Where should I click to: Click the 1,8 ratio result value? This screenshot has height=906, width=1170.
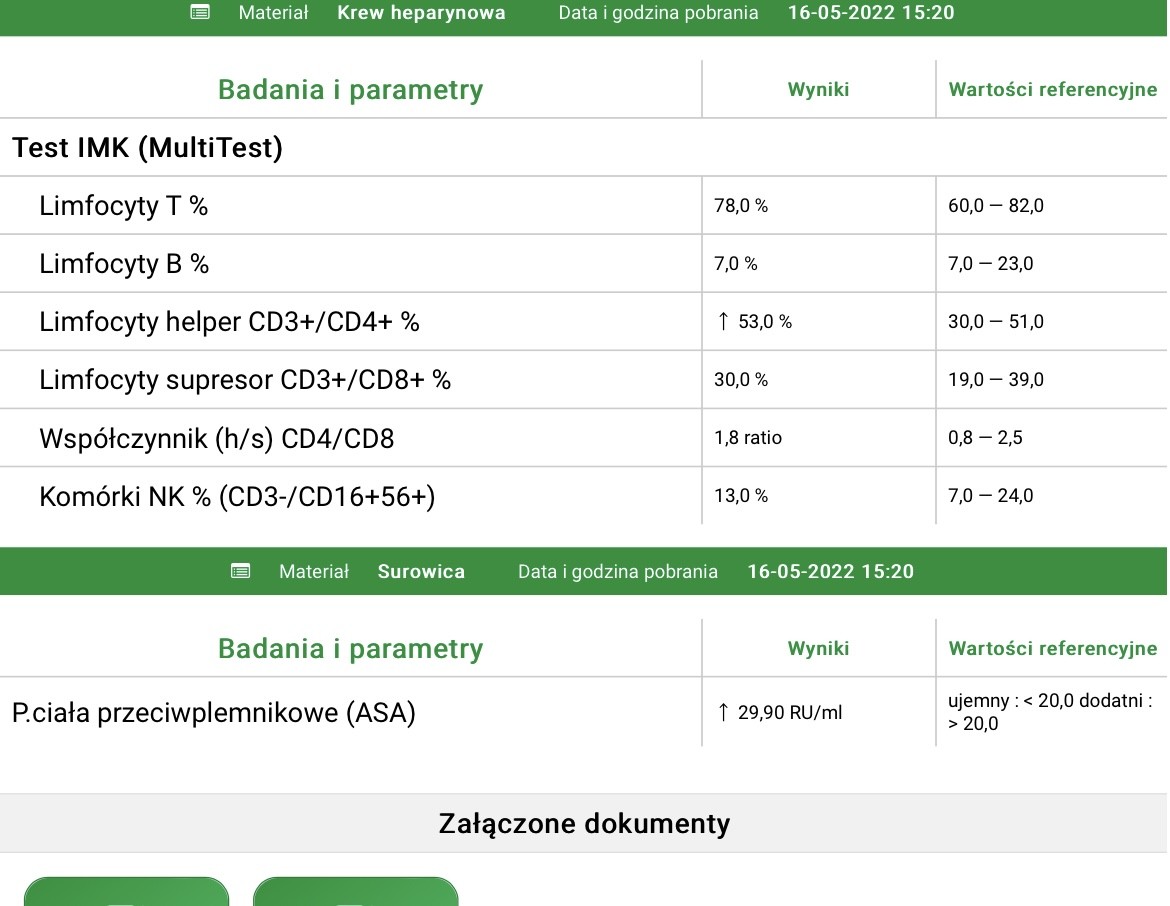(x=748, y=438)
